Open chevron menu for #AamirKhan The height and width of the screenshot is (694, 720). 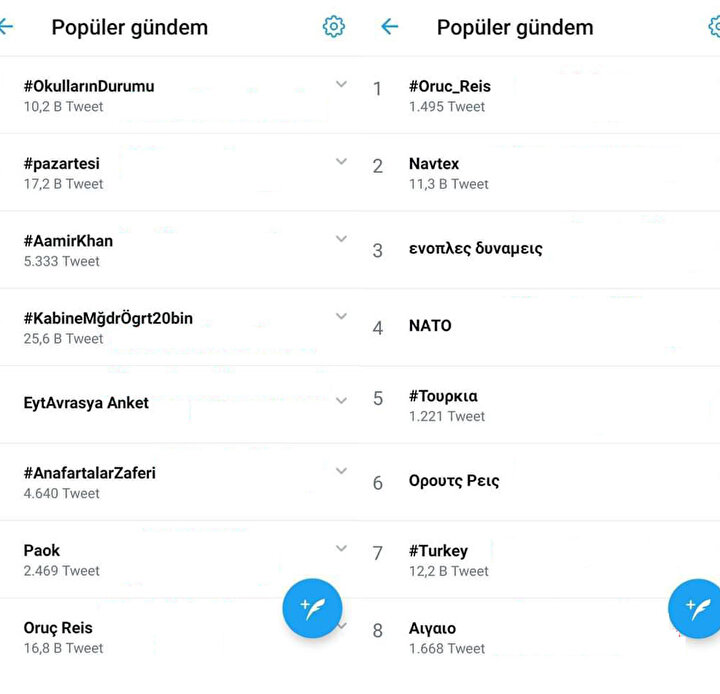pyautogui.click(x=341, y=240)
